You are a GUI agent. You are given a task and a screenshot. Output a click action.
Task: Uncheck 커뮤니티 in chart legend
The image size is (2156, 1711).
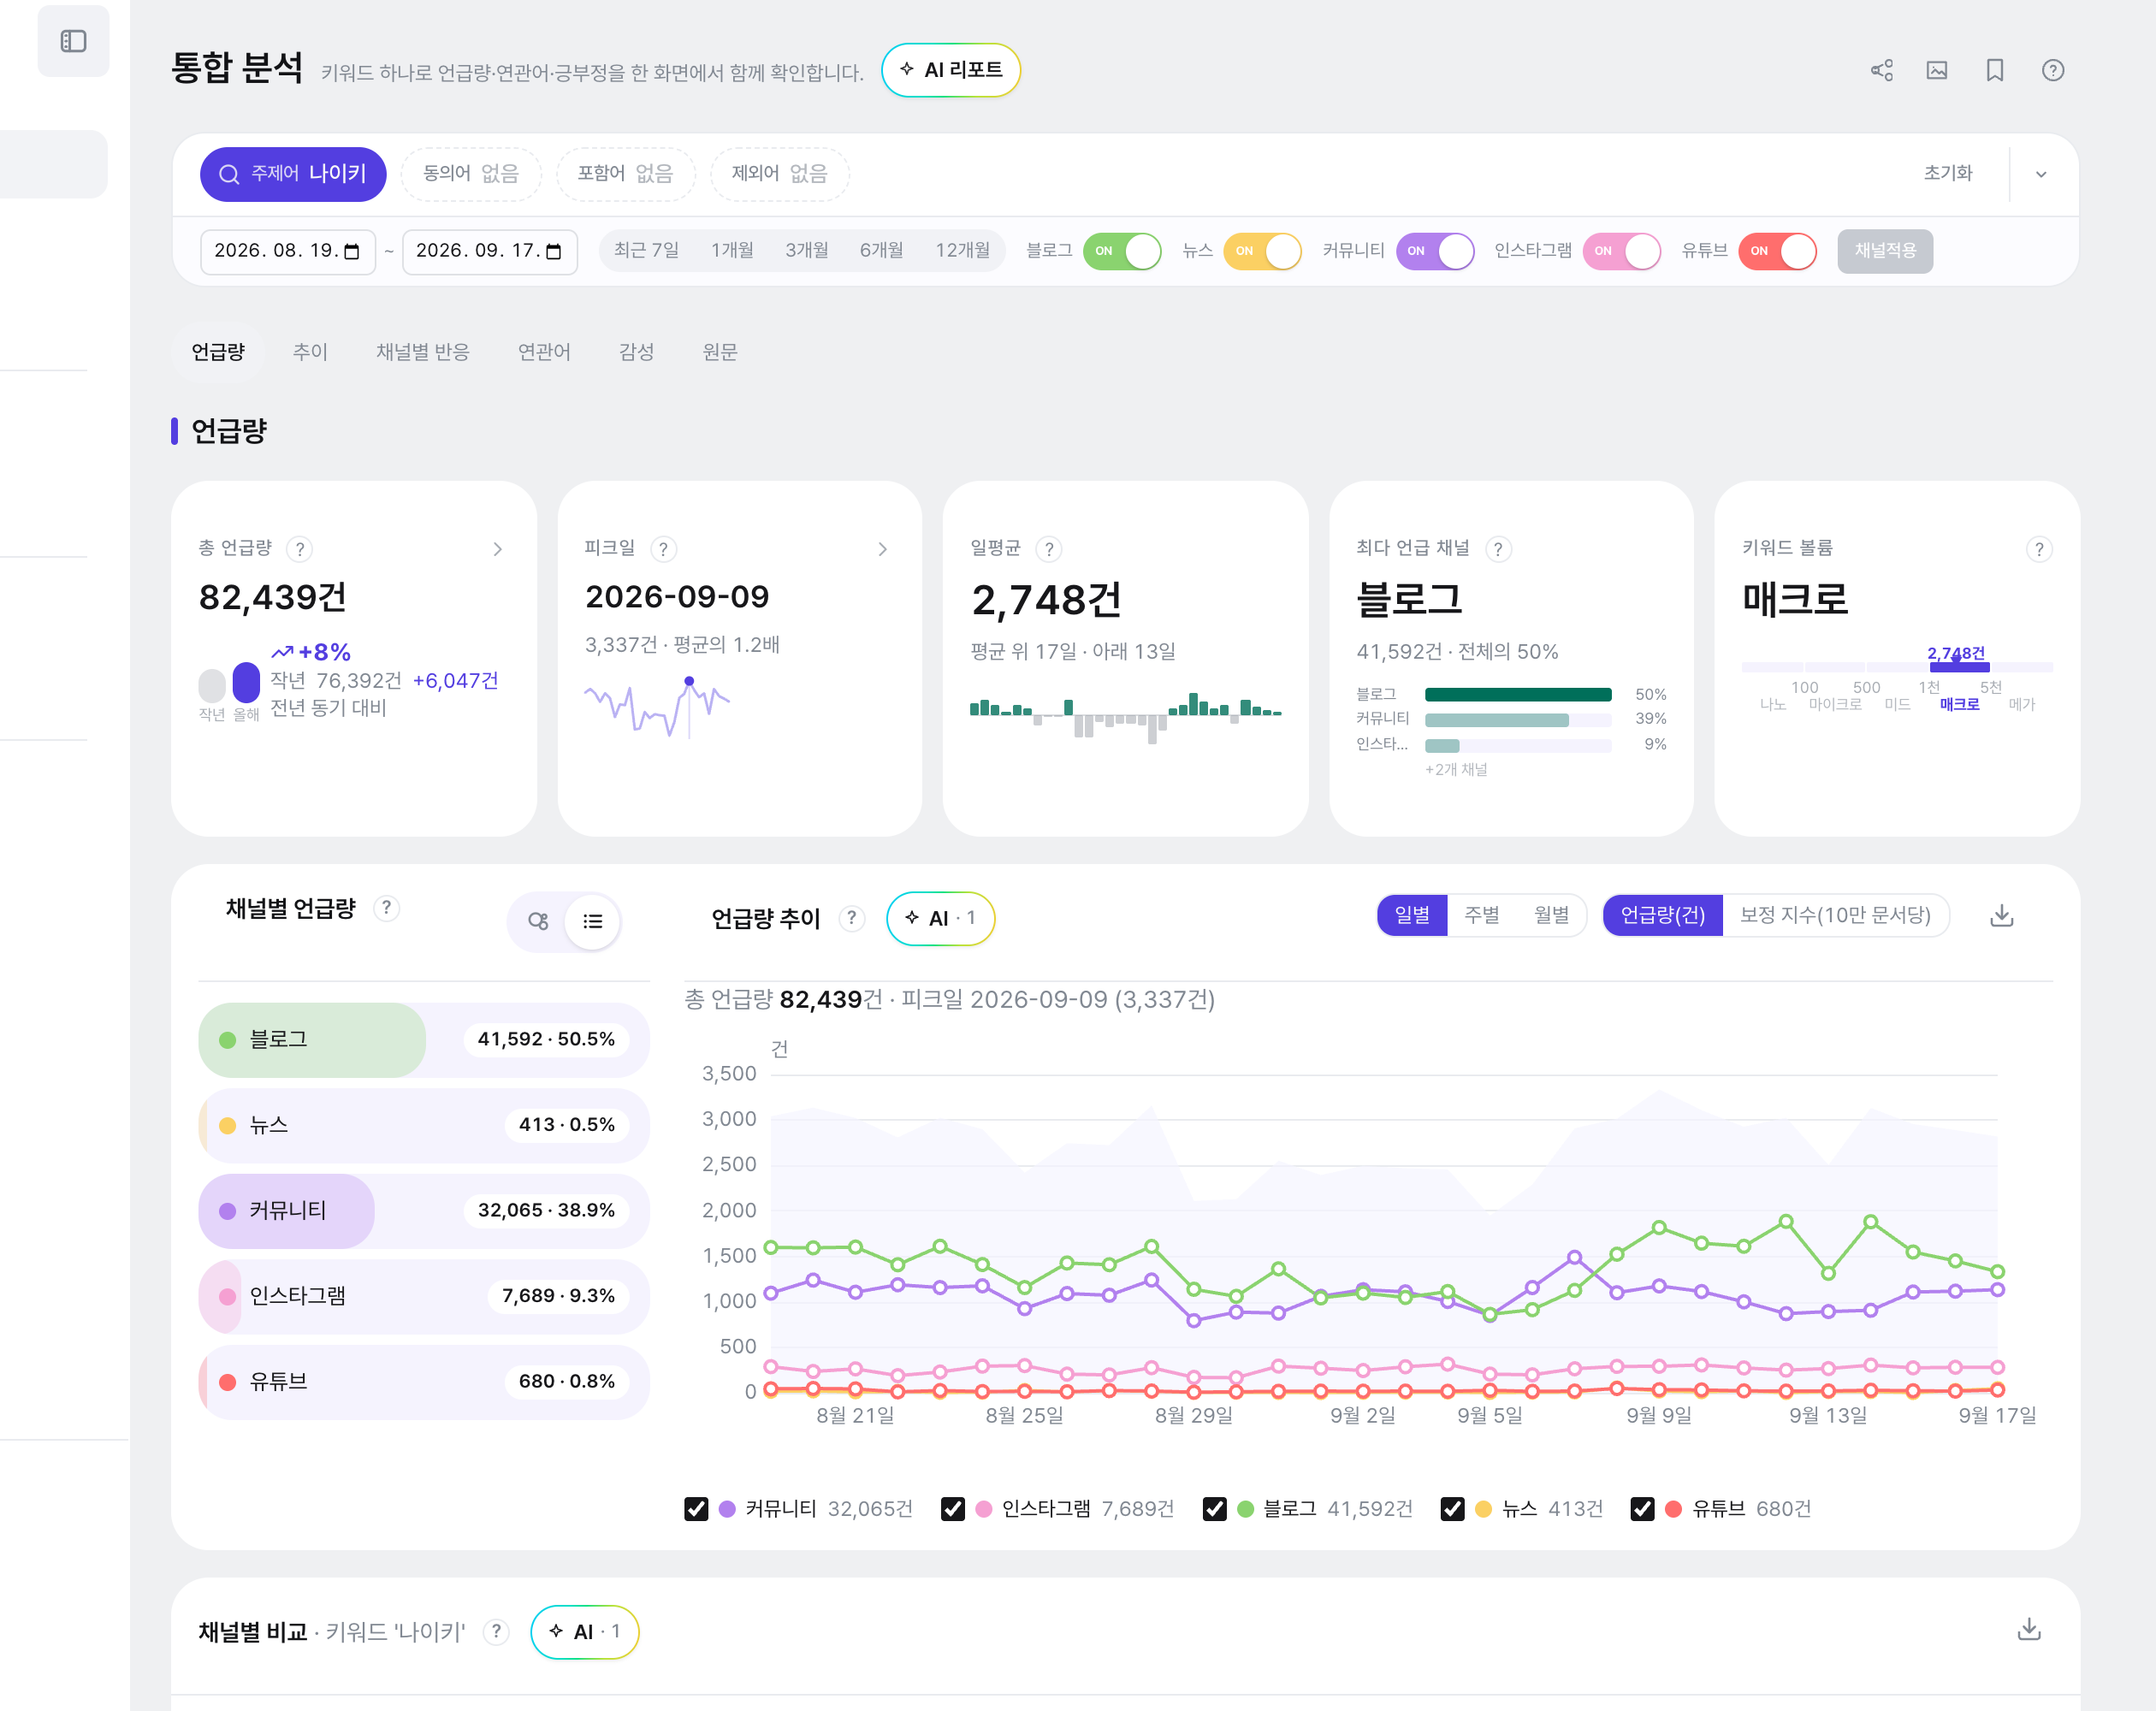[x=696, y=1509]
